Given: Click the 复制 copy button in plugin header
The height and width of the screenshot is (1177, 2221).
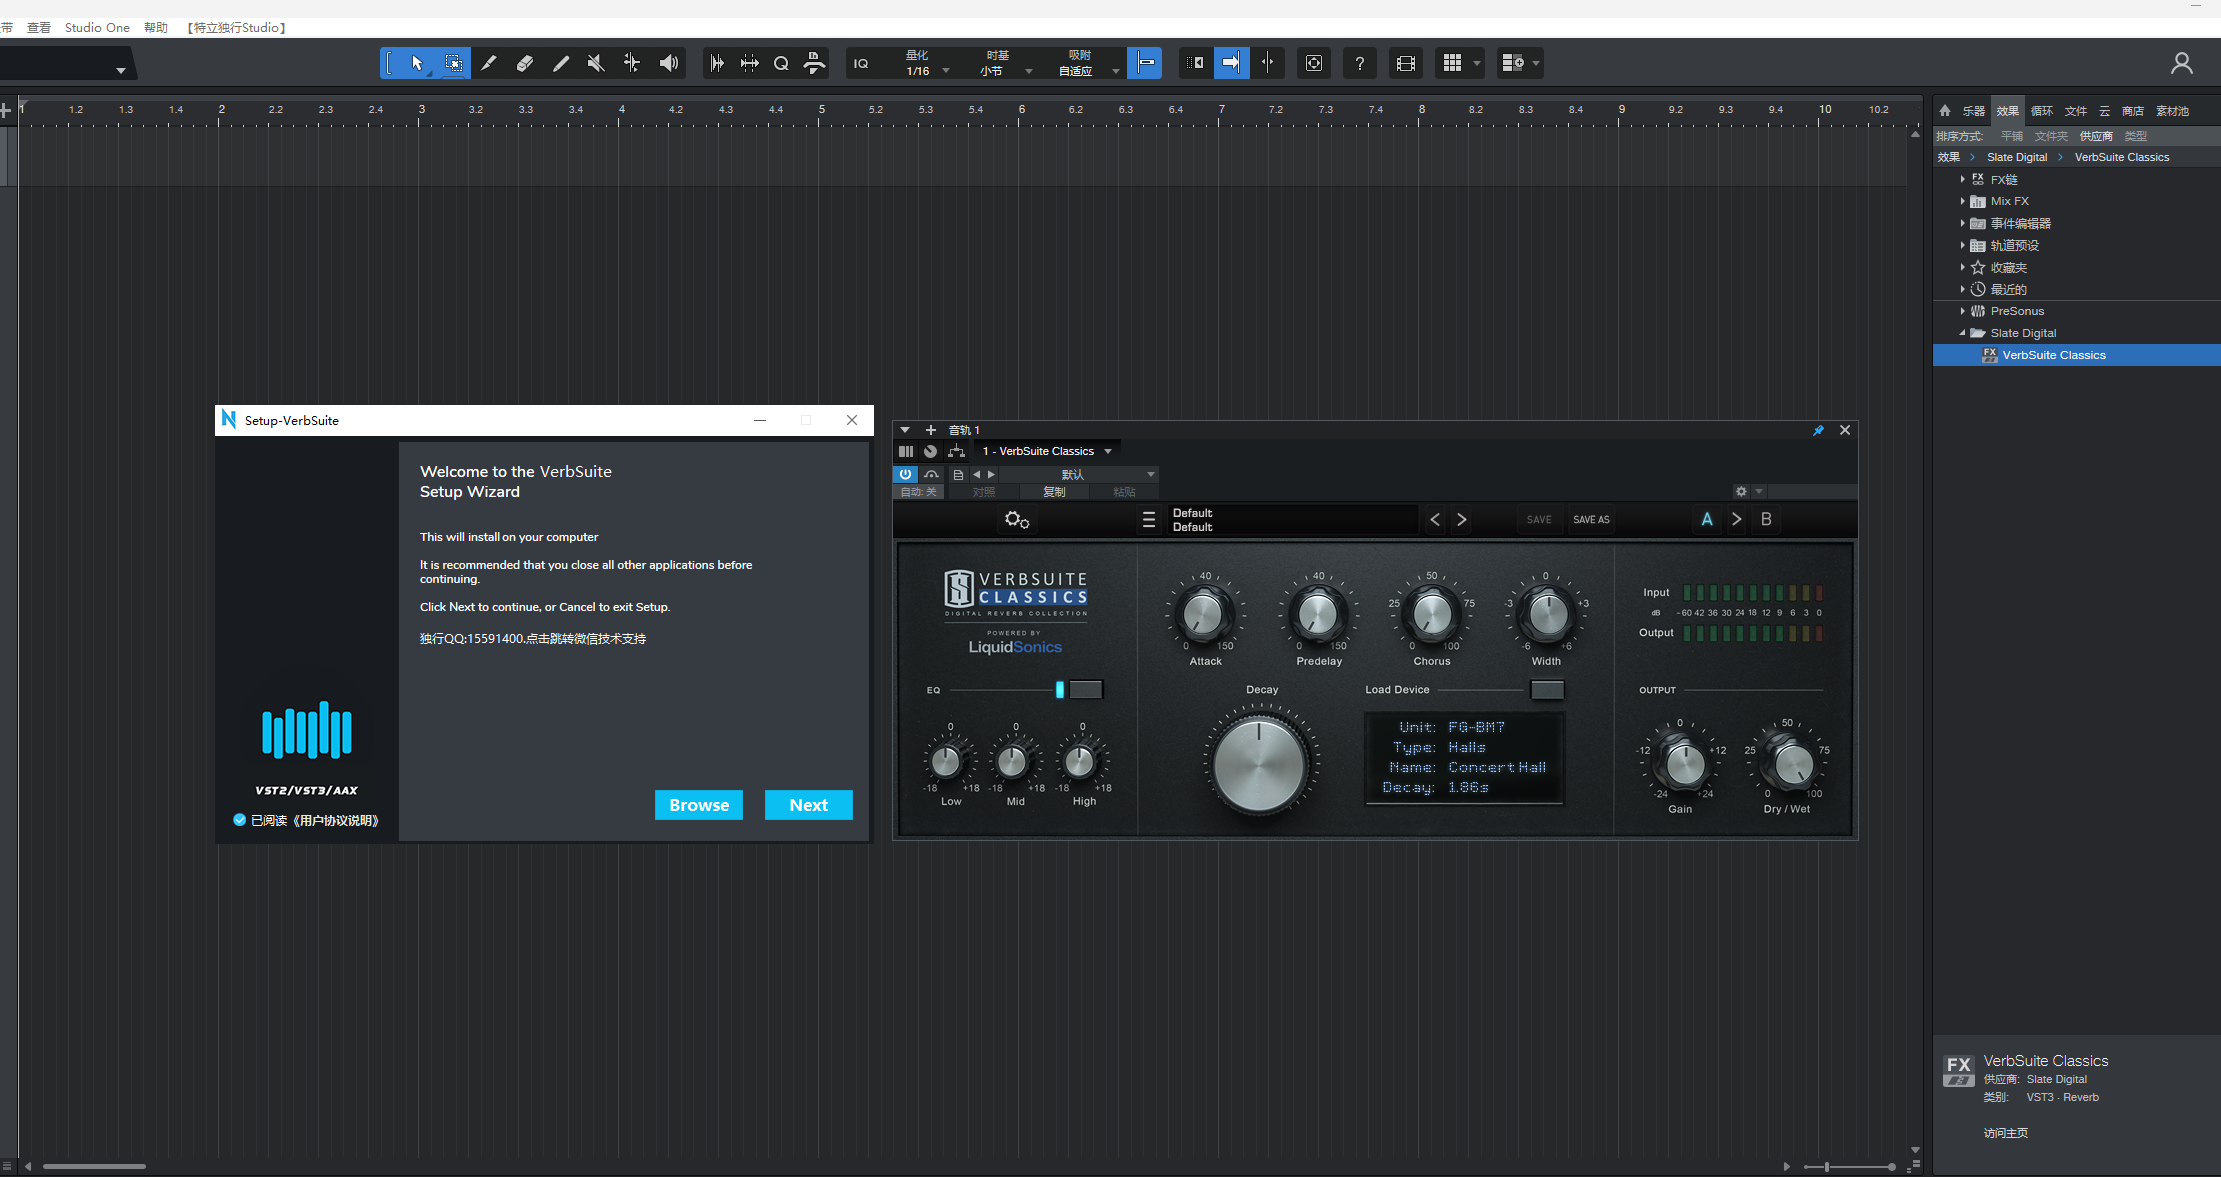Looking at the screenshot, I should click(1054, 491).
